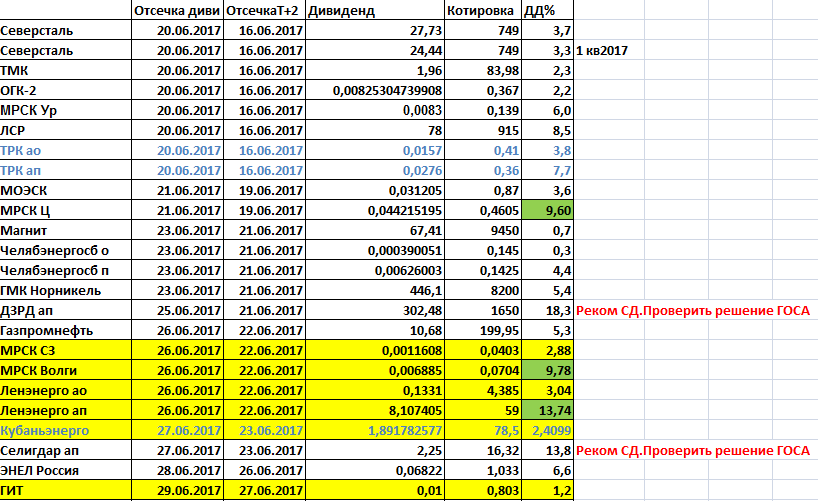The image size is (818, 501).
Task: Select the 'МРСК Ур' name cell
Action: (x=66, y=110)
